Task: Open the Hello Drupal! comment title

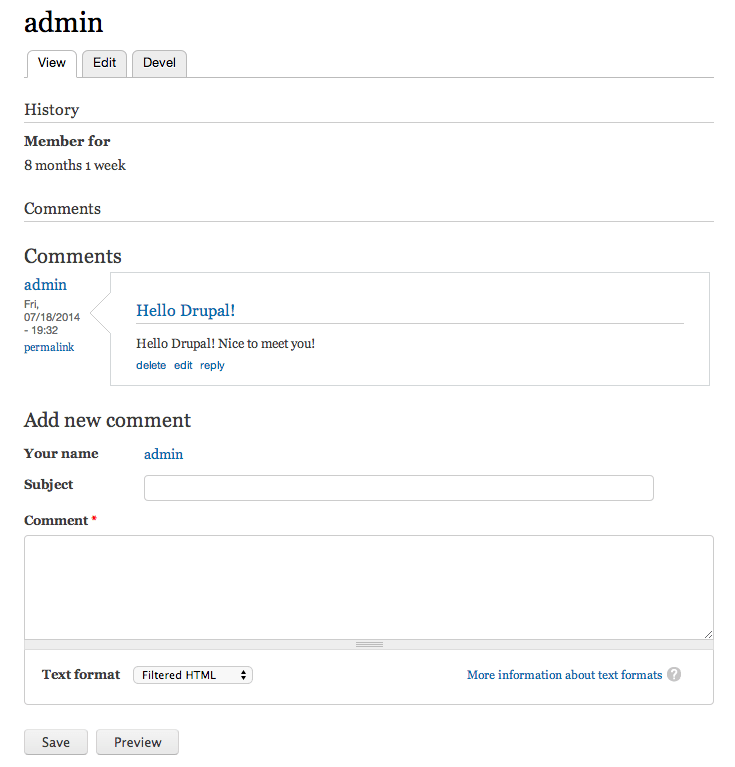Action: click(x=186, y=311)
